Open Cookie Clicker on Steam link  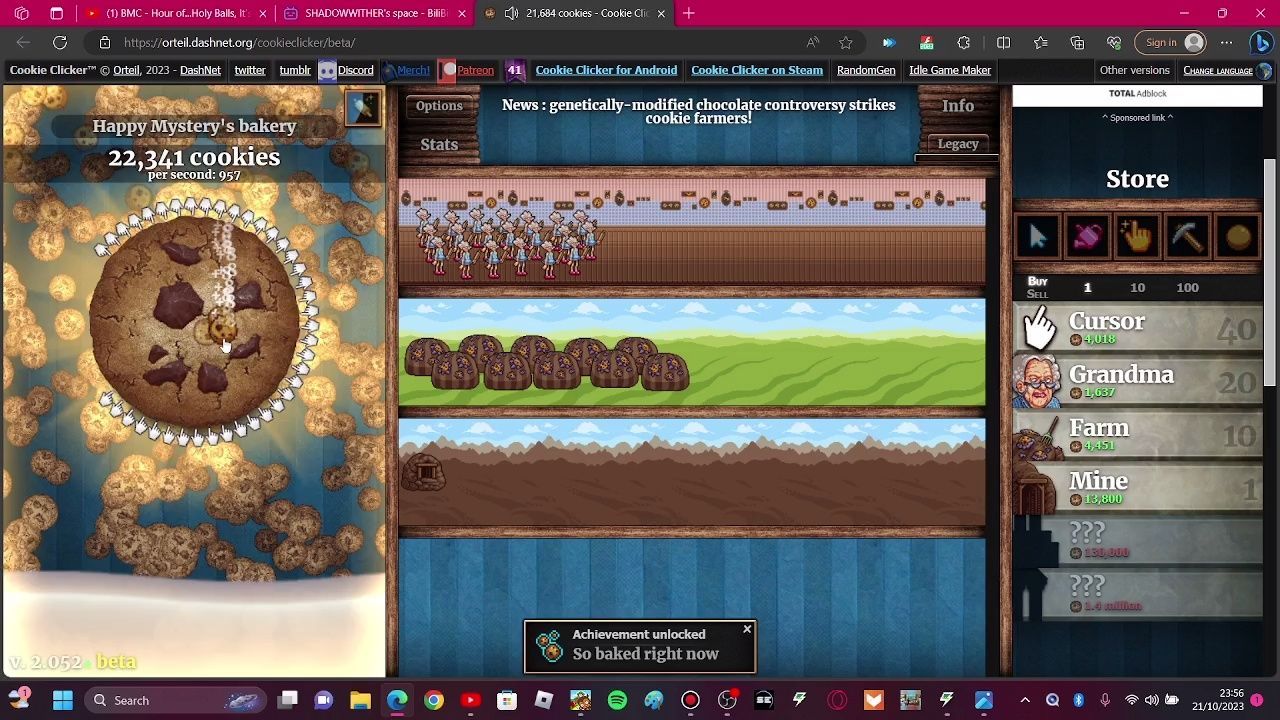click(757, 70)
